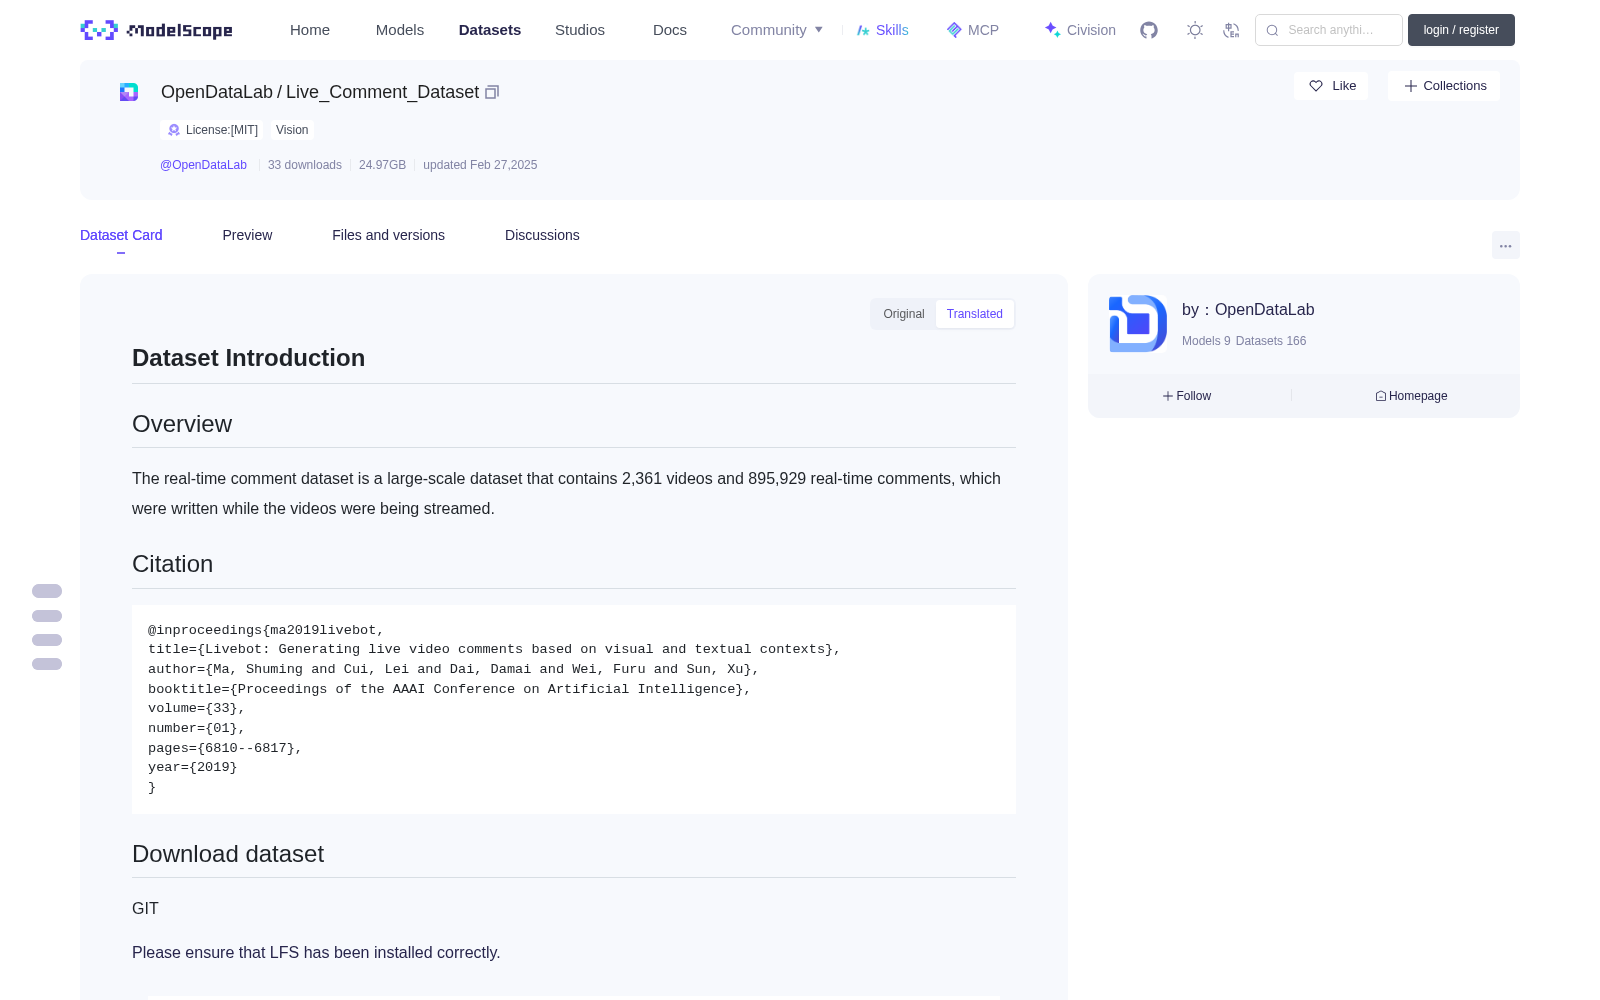Click the OpenDataLab dataset avatar icon
This screenshot has height=1000, width=1600.
click(x=129, y=92)
